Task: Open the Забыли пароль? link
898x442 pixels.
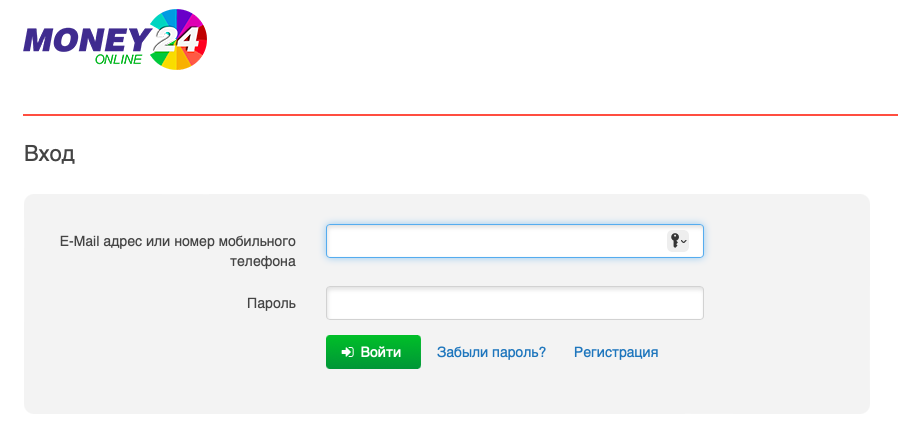Action: pos(491,352)
